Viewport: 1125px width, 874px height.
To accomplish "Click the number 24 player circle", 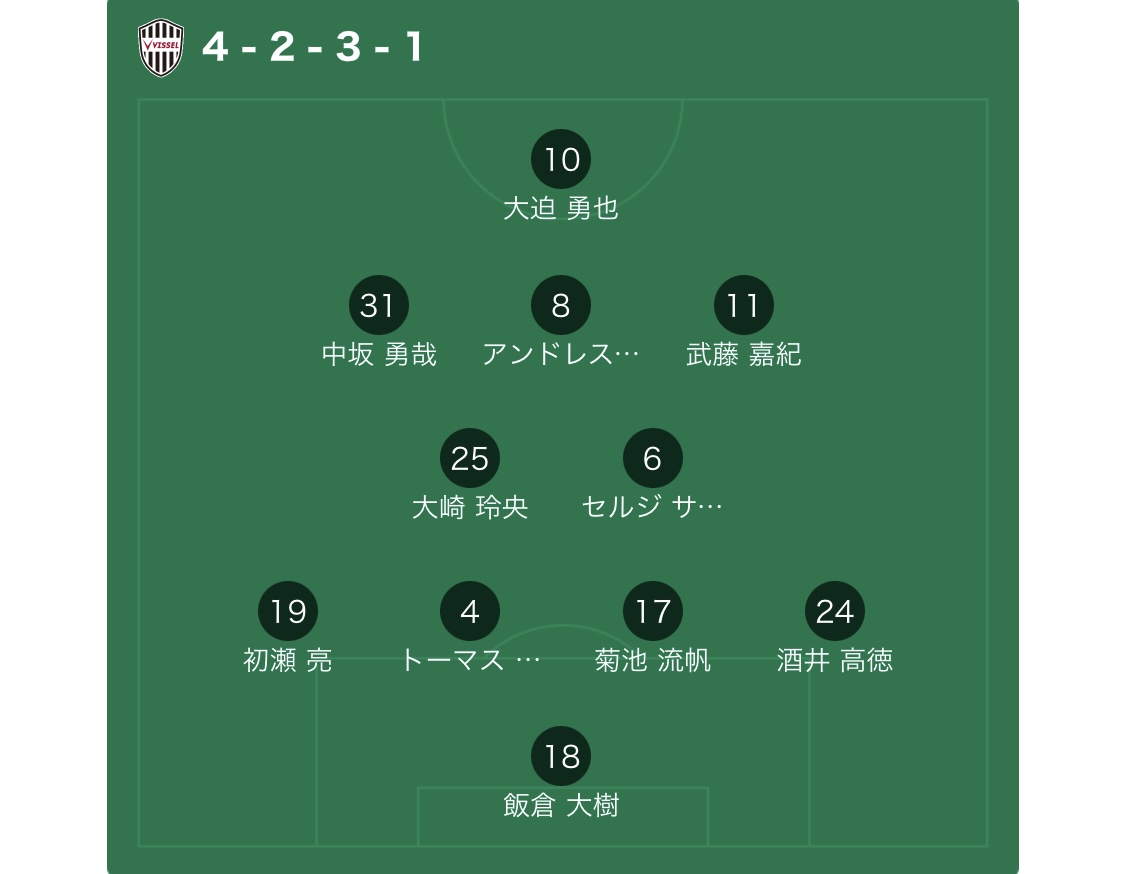I will pos(835,611).
